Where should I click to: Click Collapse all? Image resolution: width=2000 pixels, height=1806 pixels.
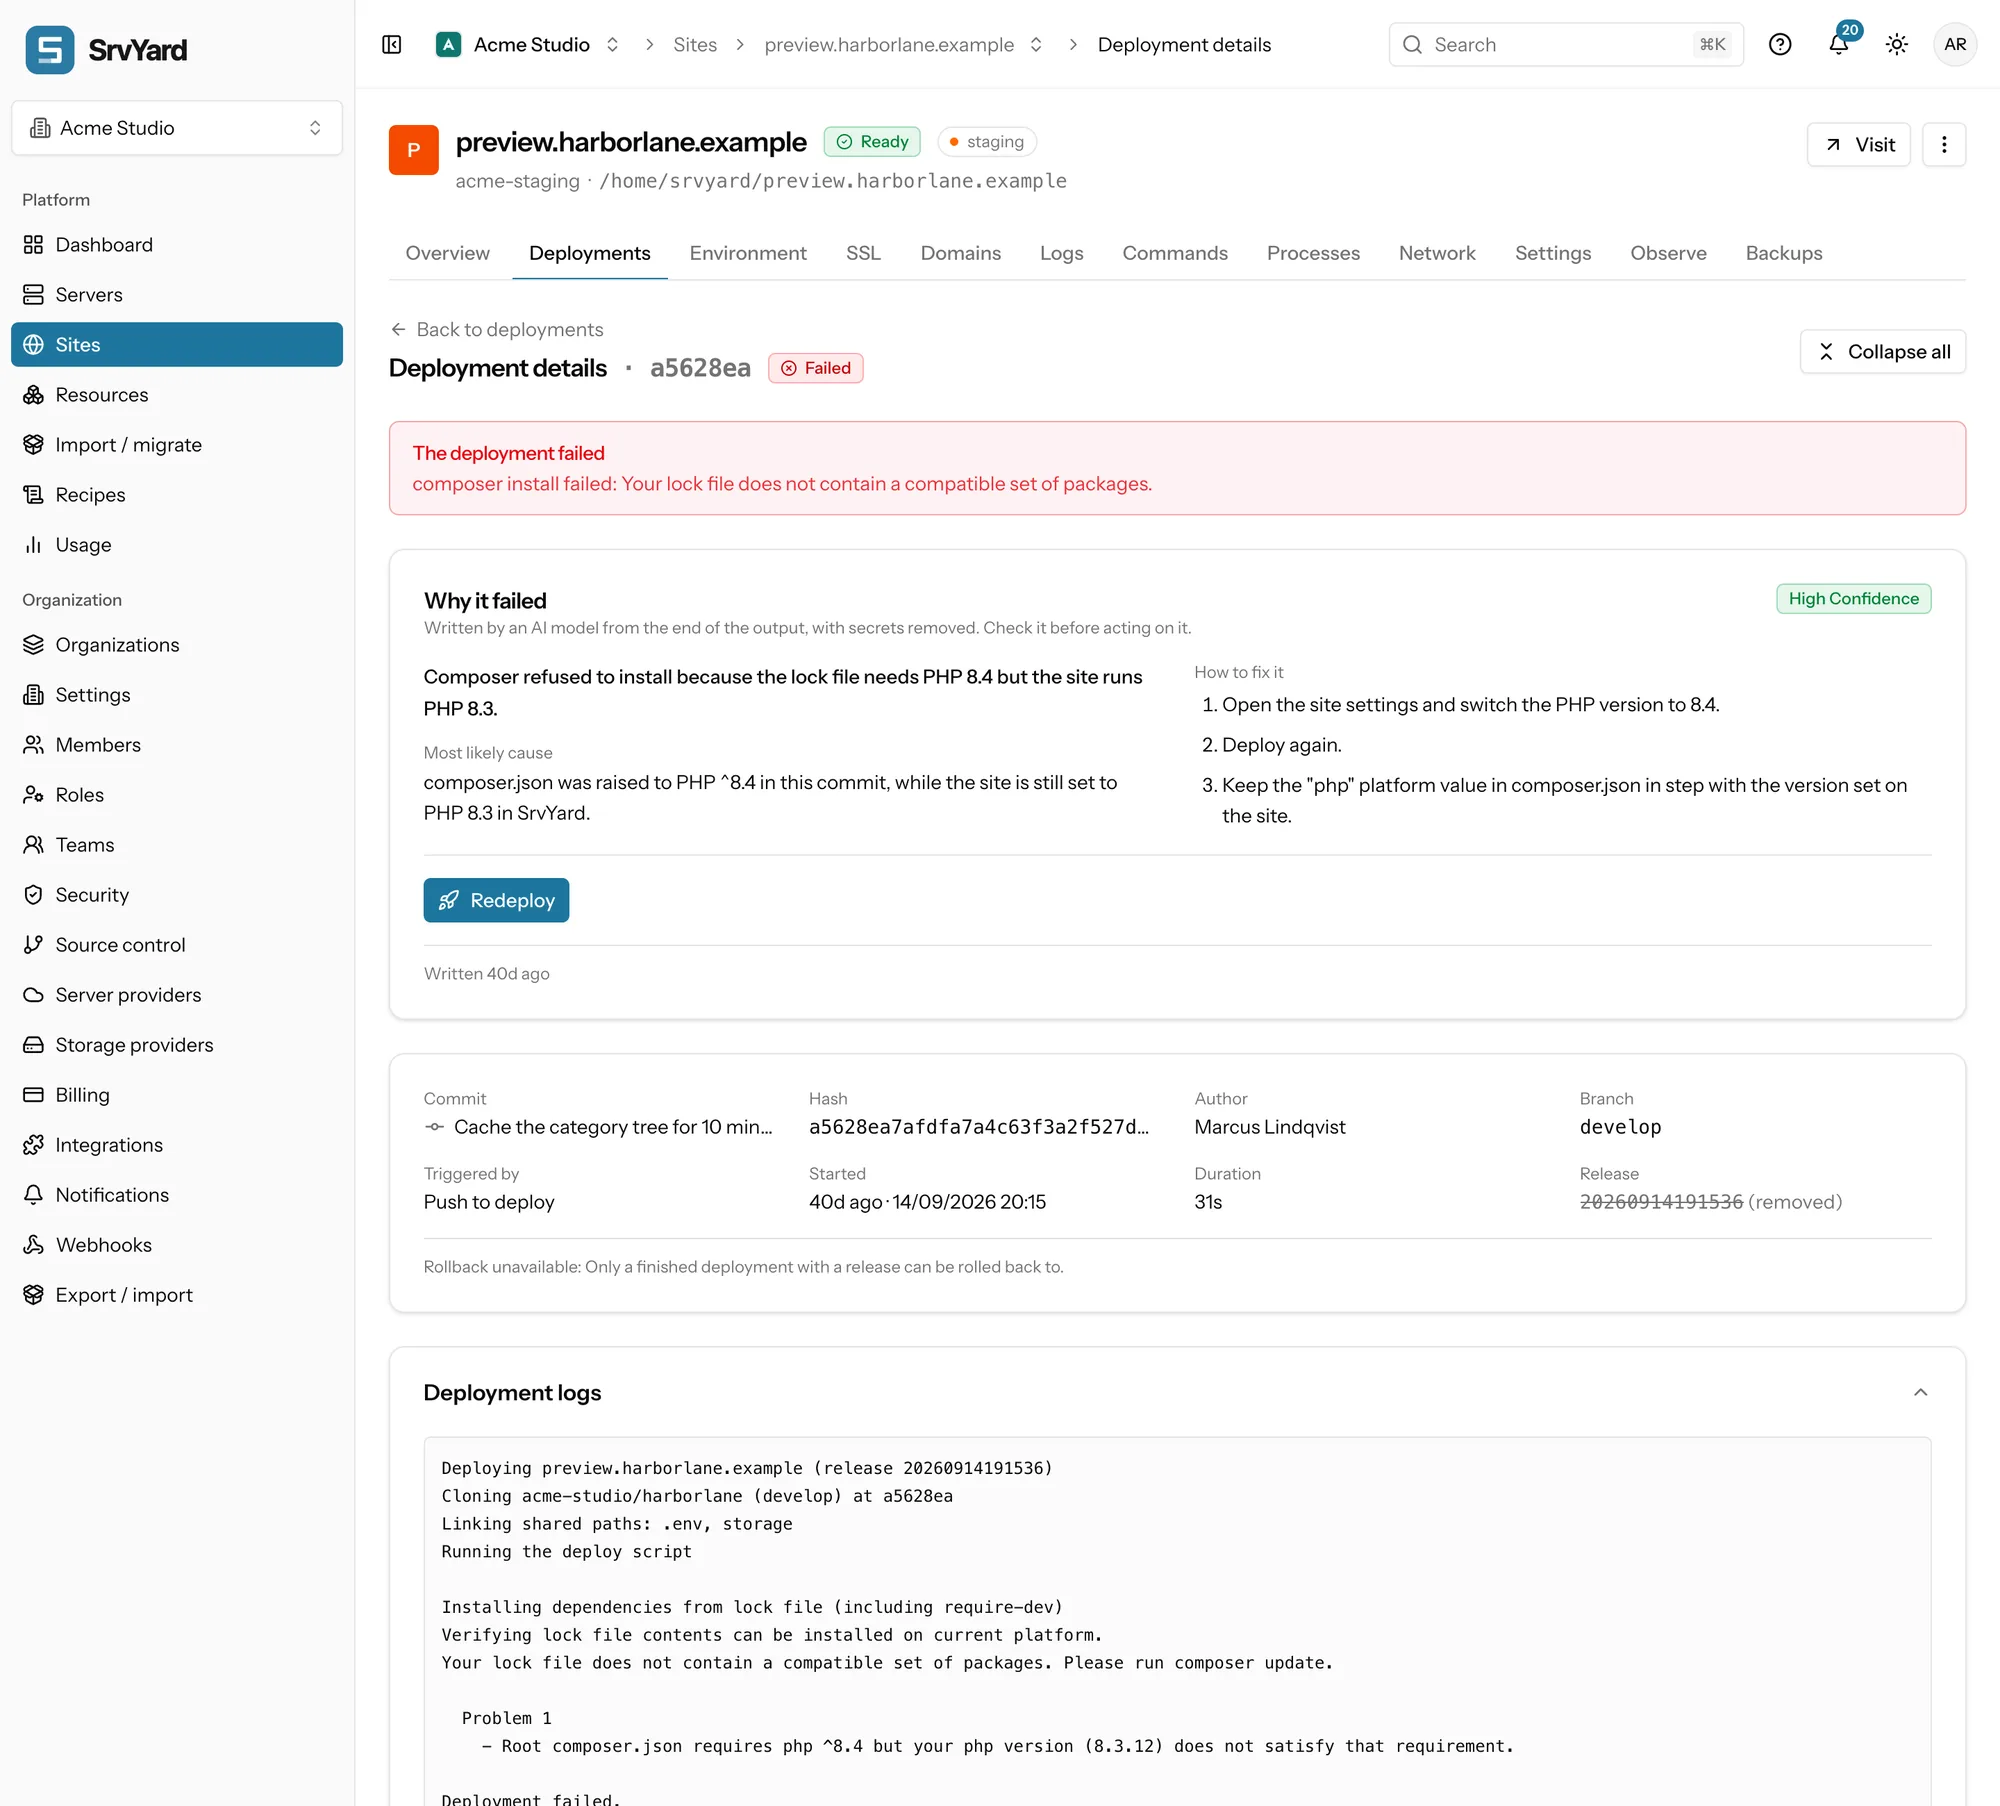click(x=1883, y=352)
